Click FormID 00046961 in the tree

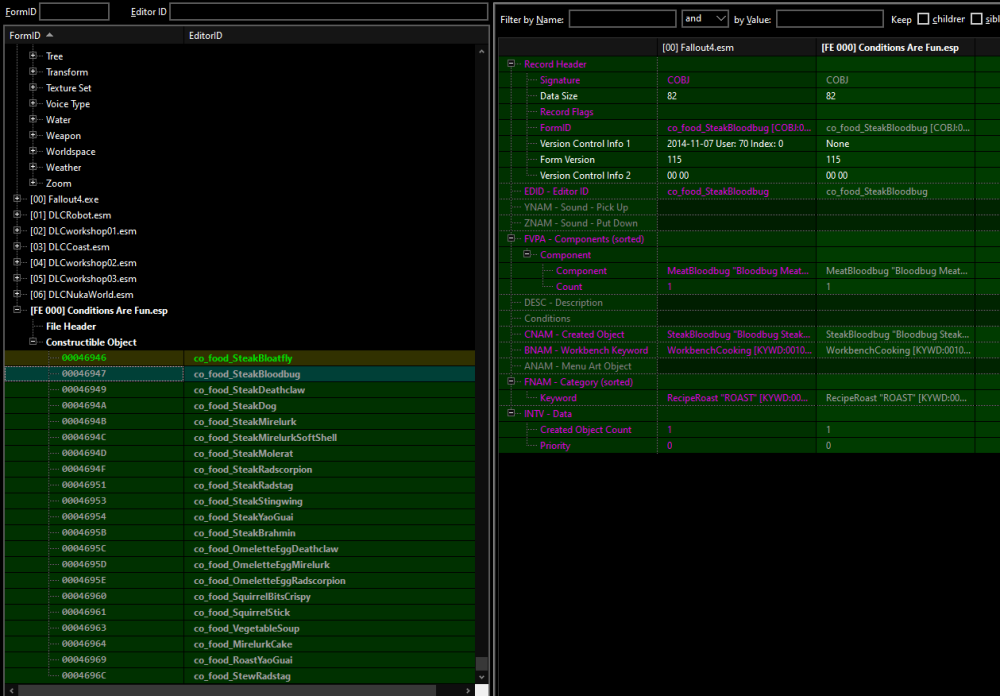84,612
